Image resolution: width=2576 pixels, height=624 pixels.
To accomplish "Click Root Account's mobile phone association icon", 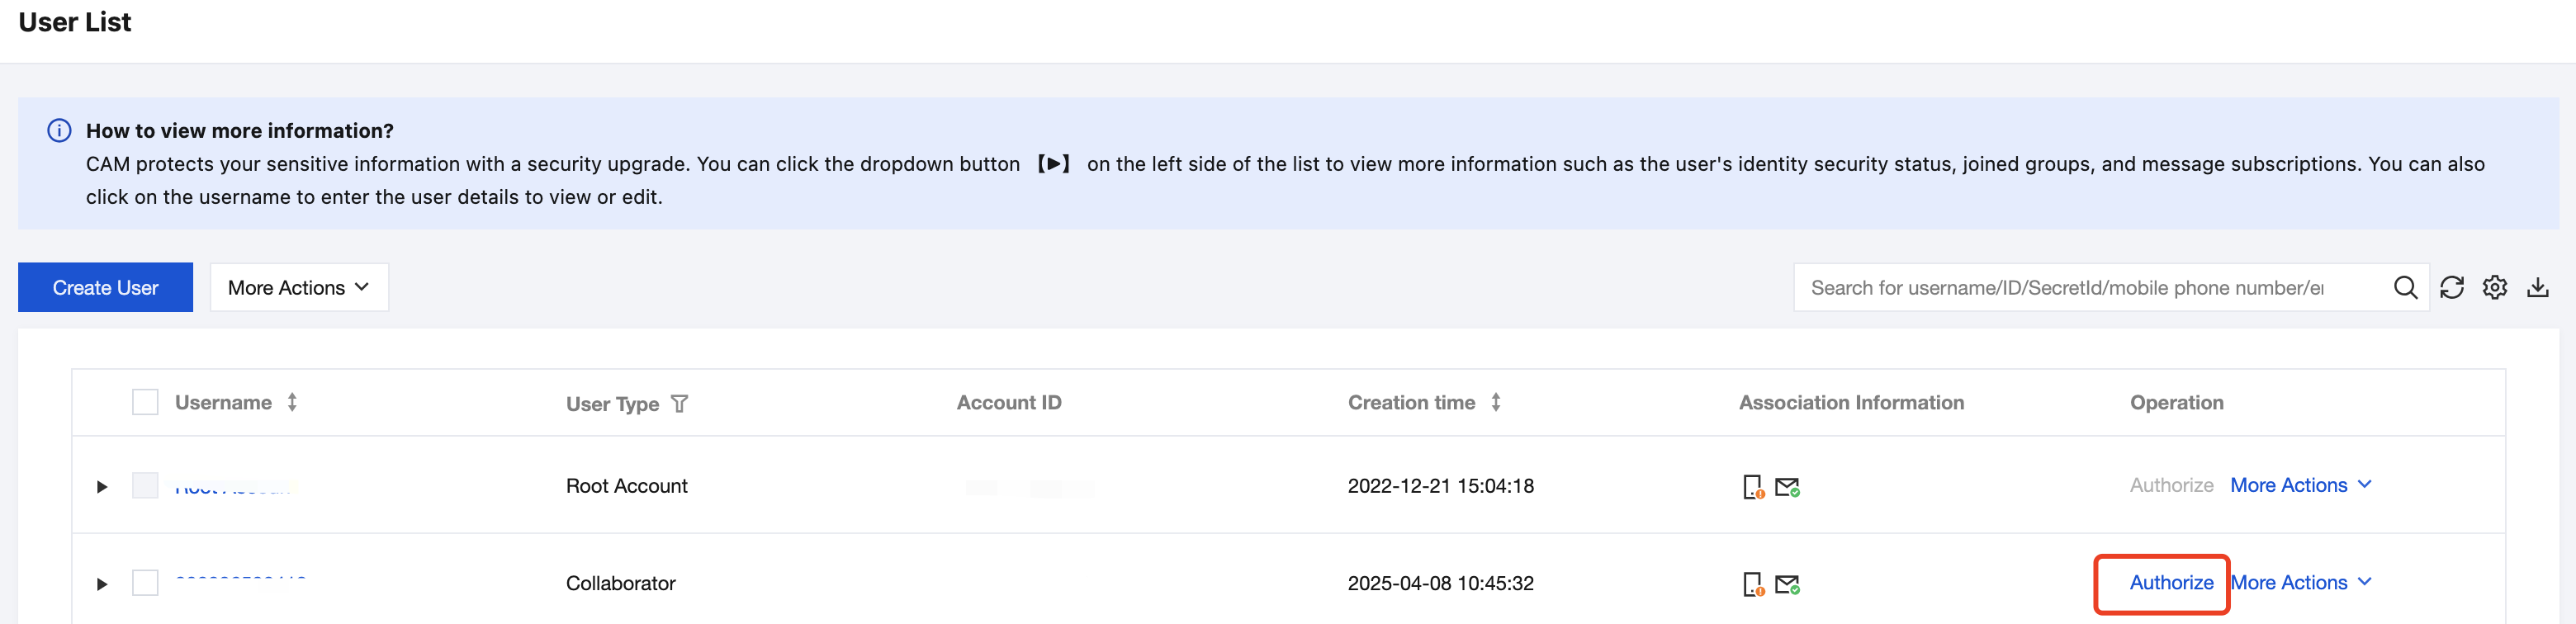I will [1752, 487].
